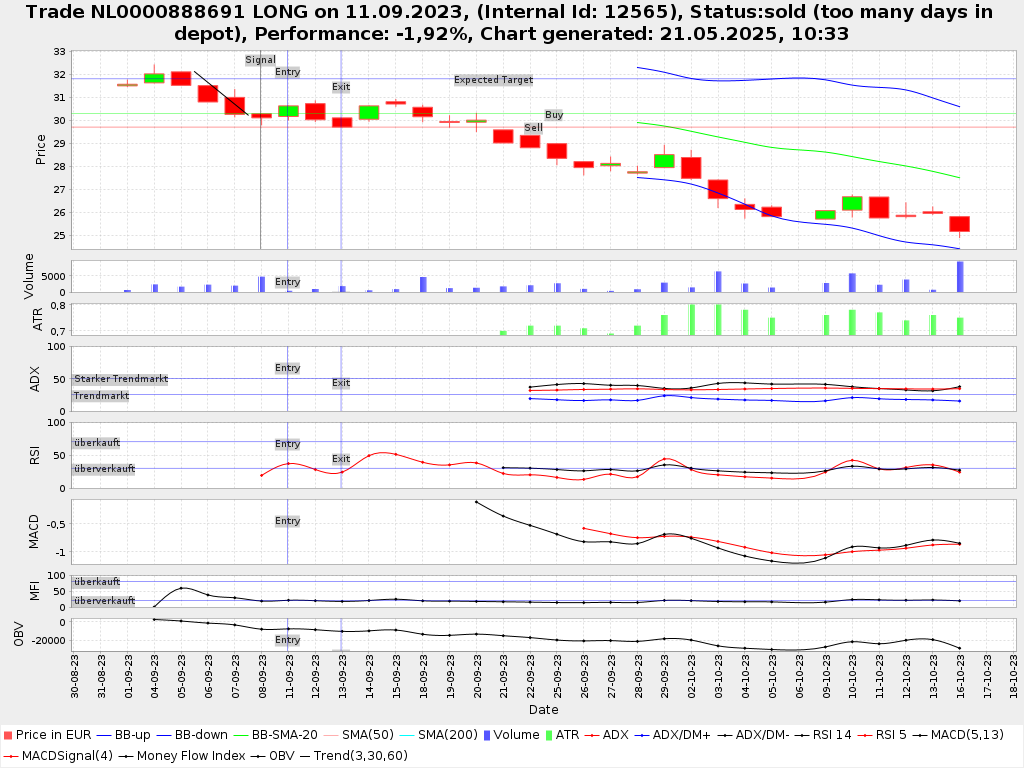Viewport: 1024px width, 768px height.
Task: Click the Expected Target line label
Action: 493,80
